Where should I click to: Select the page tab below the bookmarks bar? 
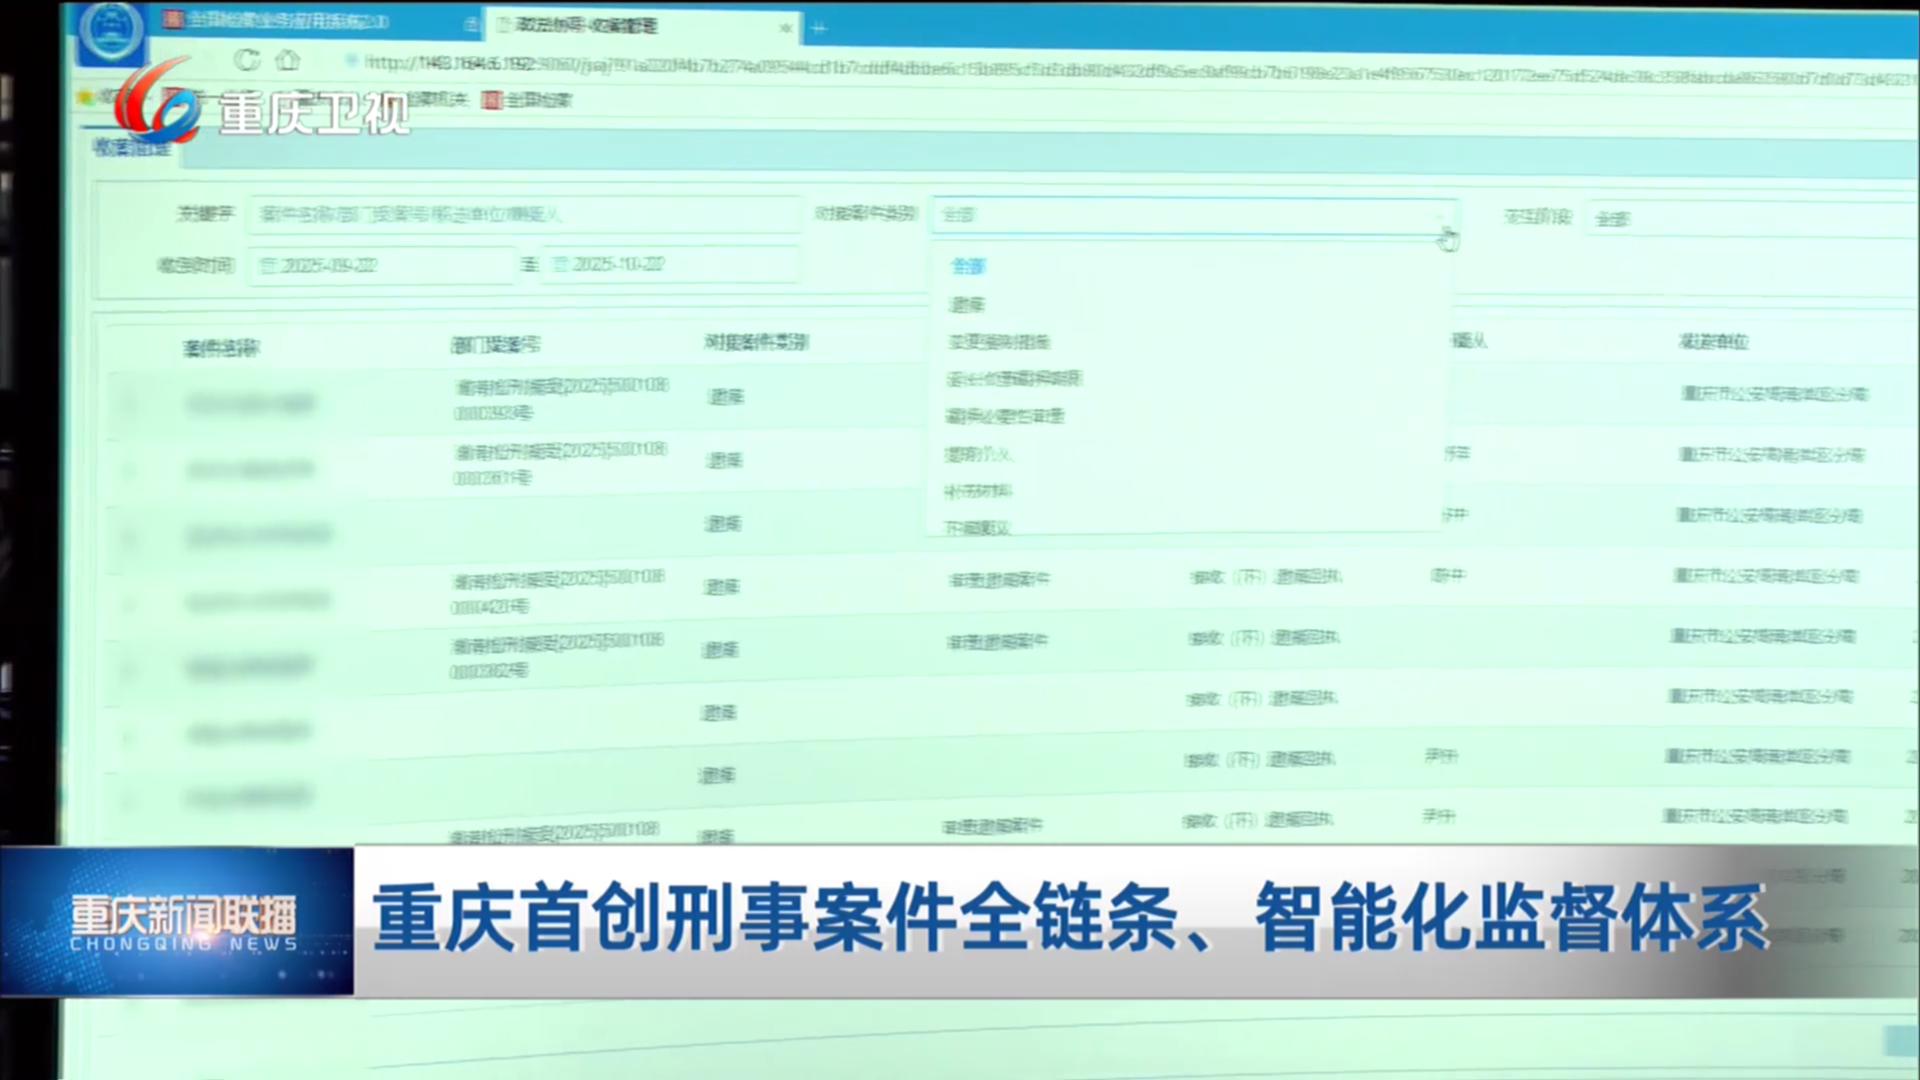click(132, 148)
